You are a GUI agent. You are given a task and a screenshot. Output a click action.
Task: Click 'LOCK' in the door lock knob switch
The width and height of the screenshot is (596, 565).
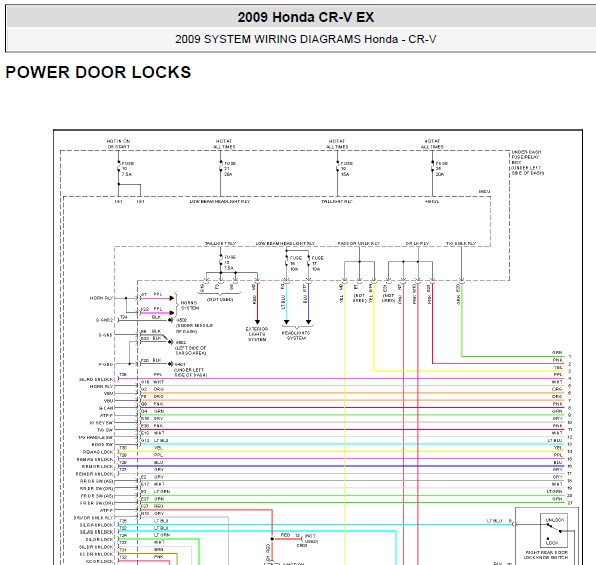coord(552,543)
